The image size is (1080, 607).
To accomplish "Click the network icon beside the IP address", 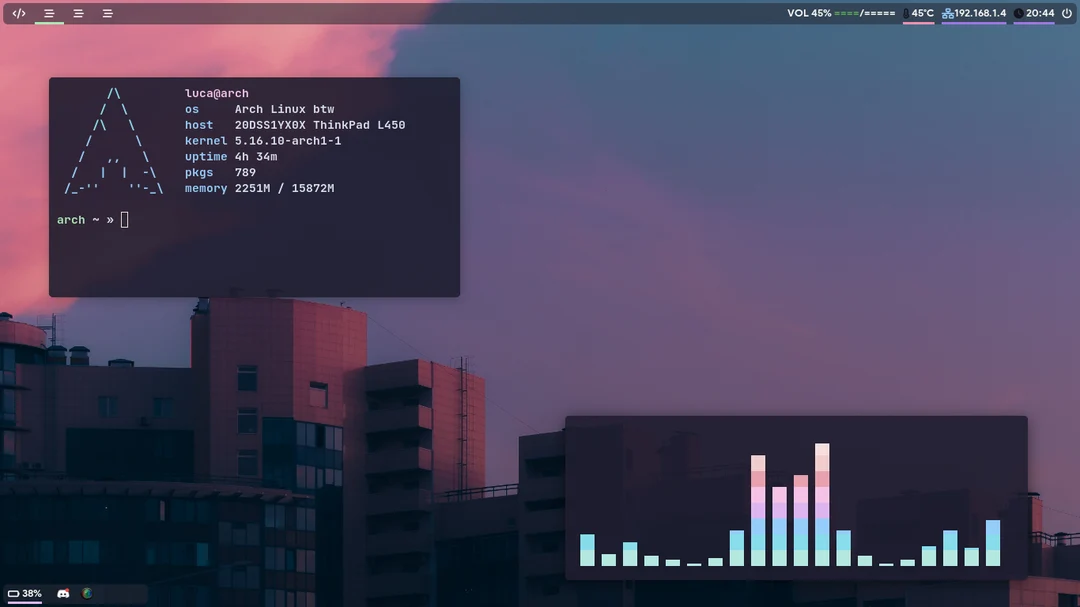I will [947, 13].
